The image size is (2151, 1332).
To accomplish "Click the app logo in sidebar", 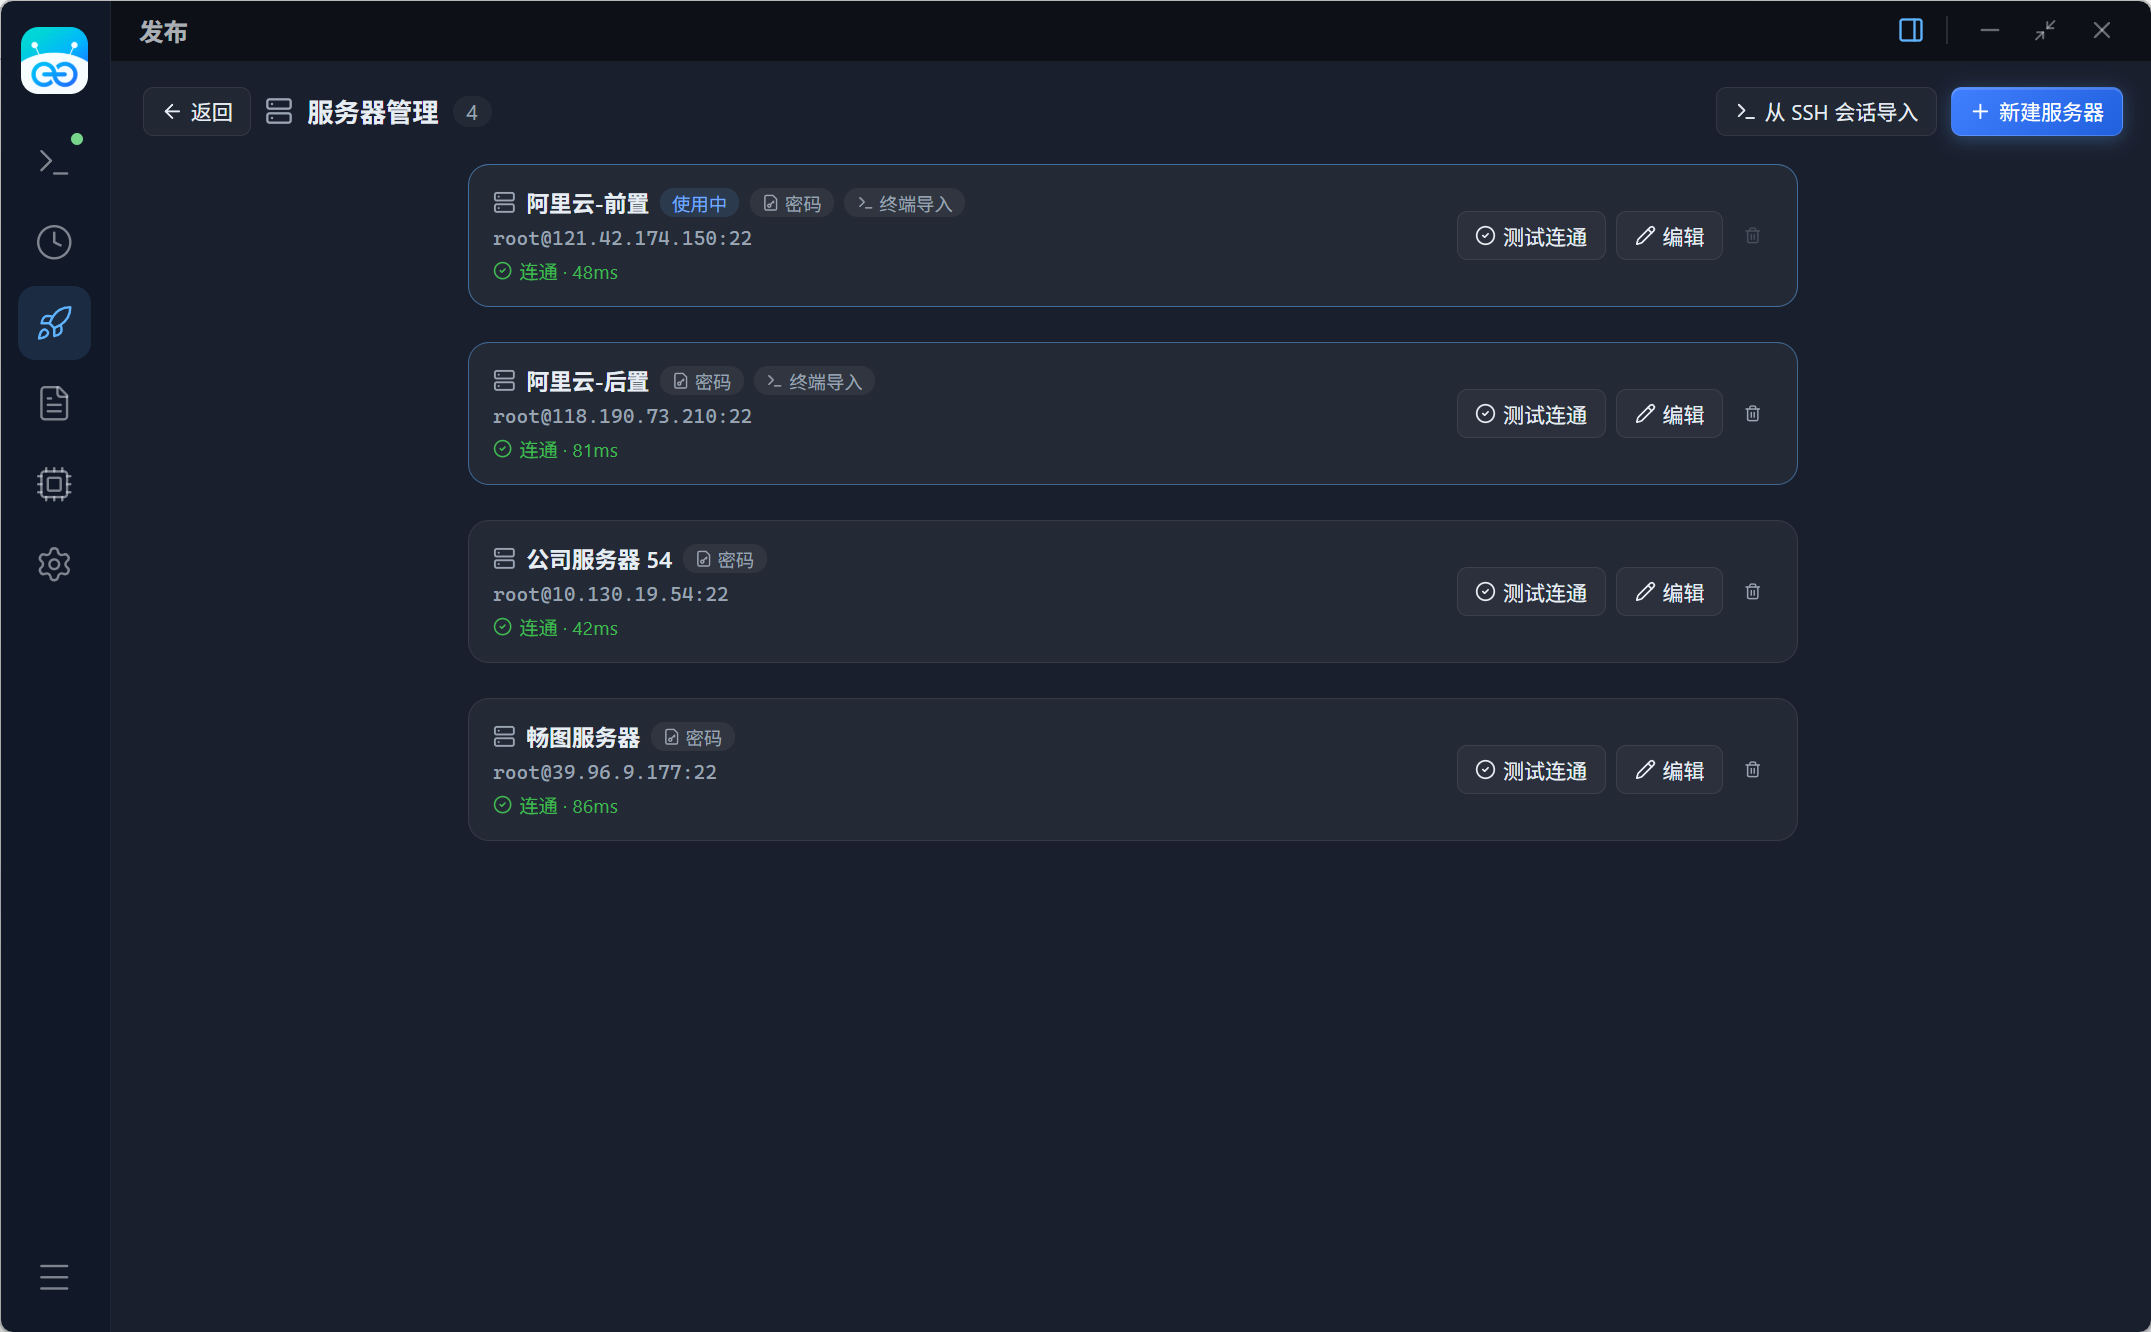I will click(x=54, y=61).
